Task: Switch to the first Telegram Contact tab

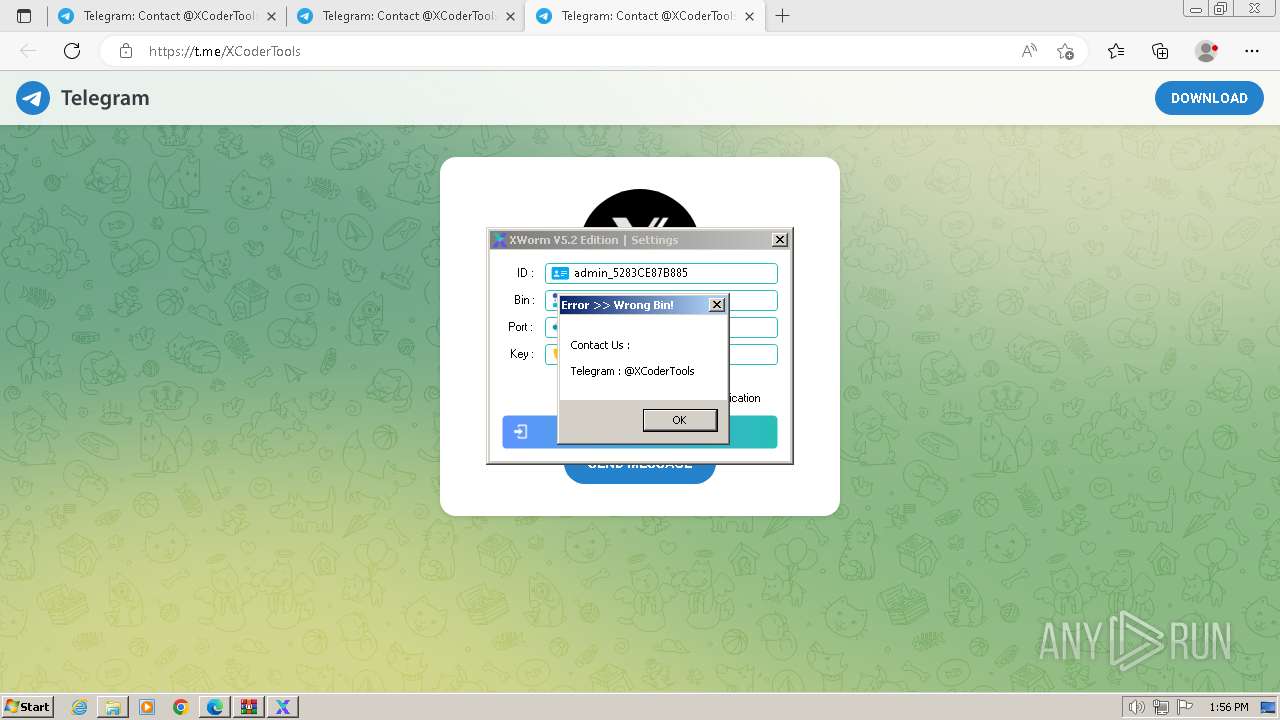Action: click(x=166, y=16)
